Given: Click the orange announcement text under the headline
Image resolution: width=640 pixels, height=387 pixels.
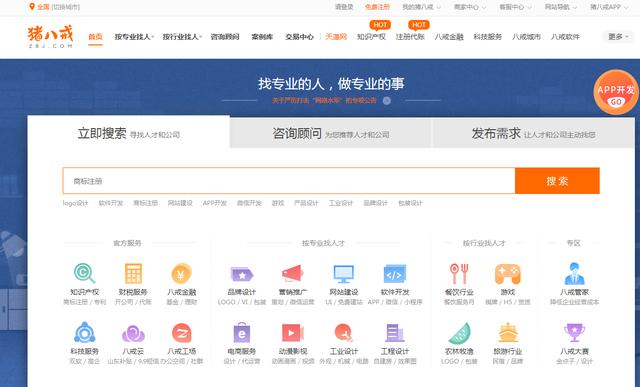Looking at the screenshot, I should pyautogui.click(x=324, y=100).
